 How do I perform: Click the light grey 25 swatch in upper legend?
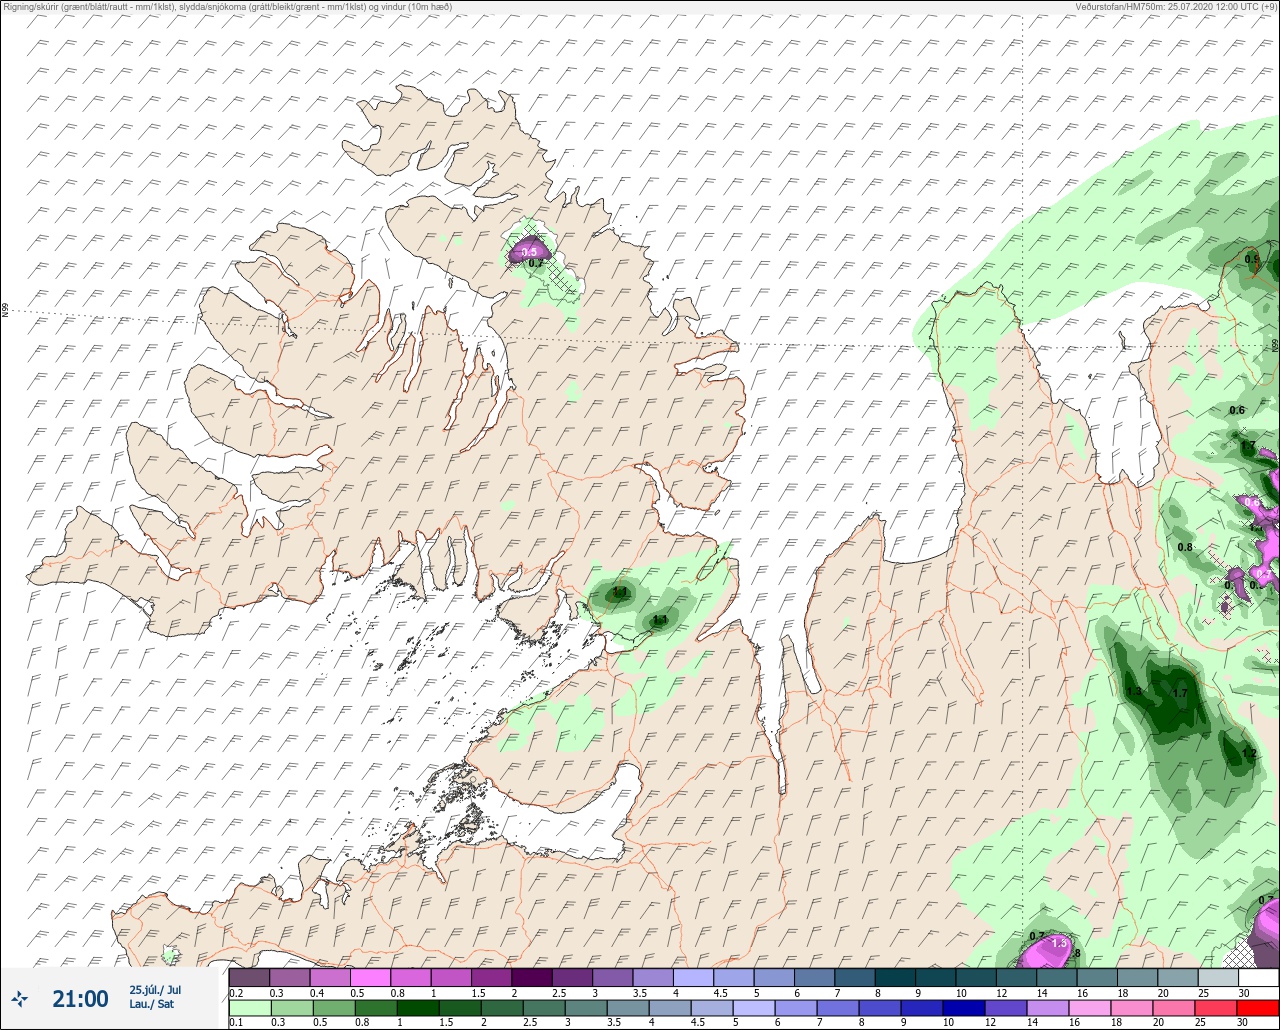[1217, 977]
